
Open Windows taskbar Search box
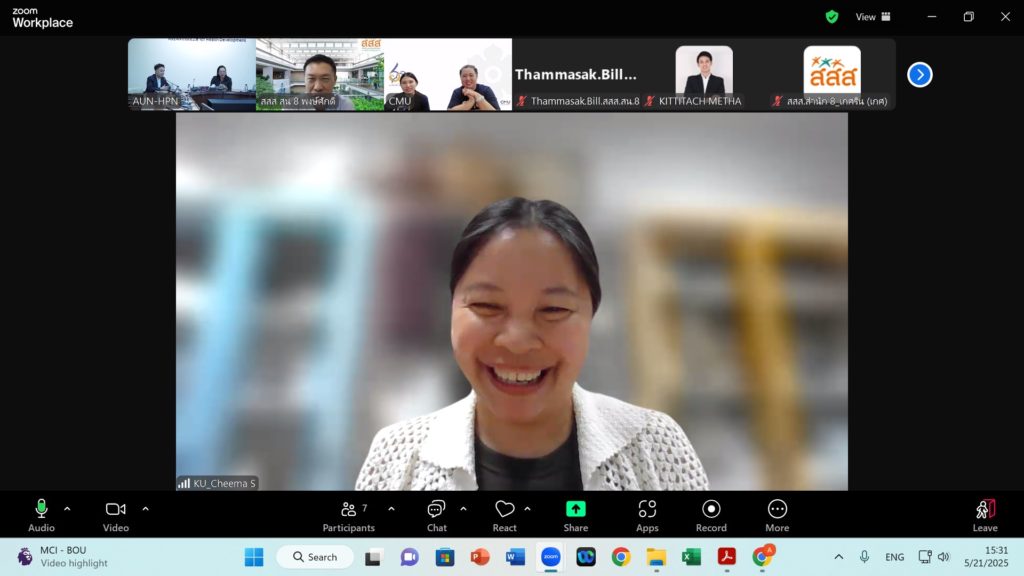[x=315, y=557]
